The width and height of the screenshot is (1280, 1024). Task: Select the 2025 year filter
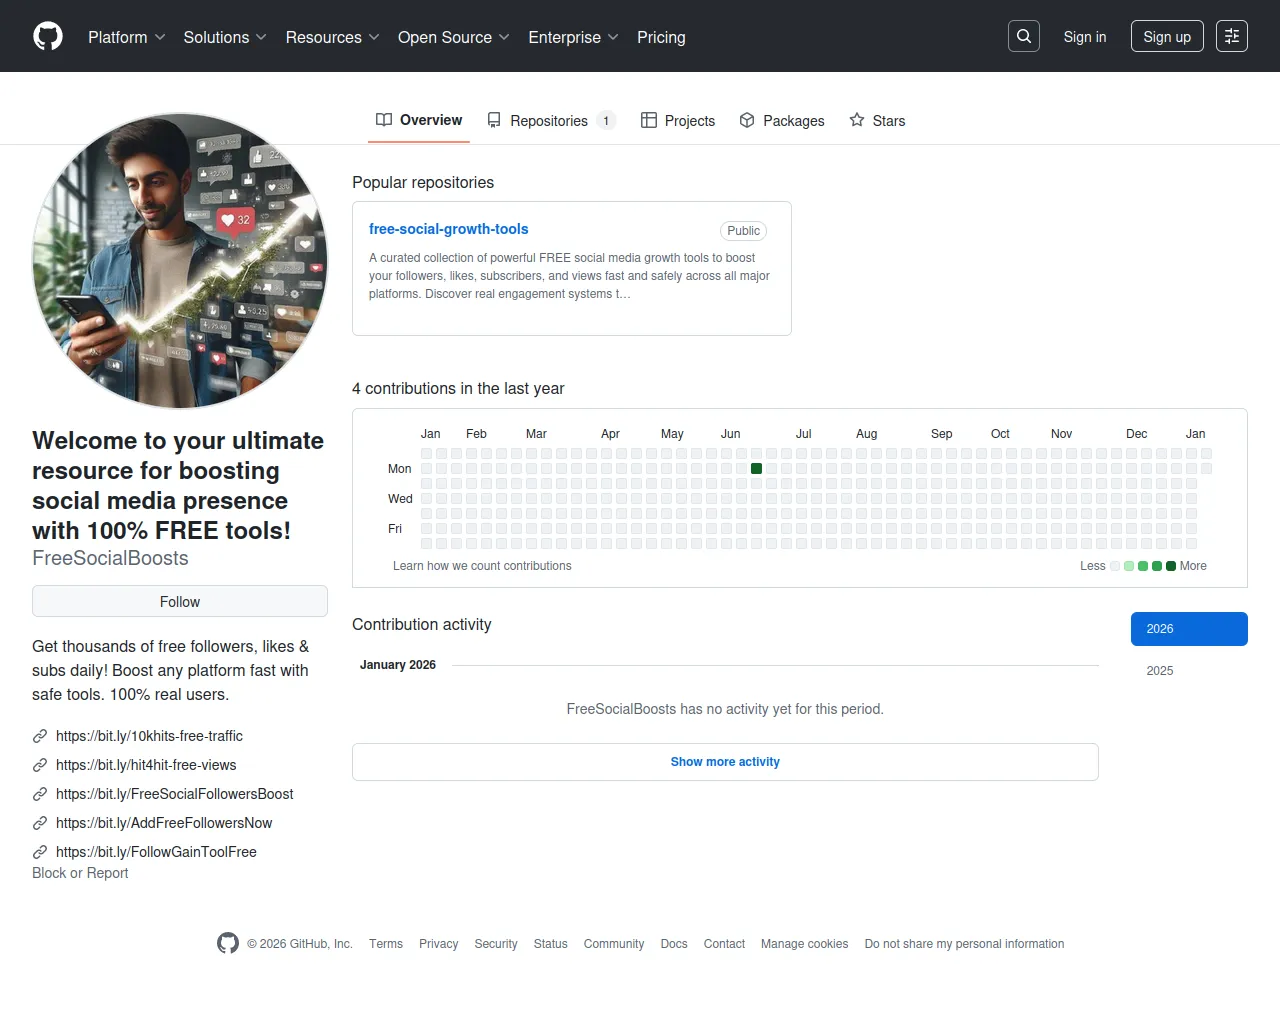pyautogui.click(x=1160, y=671)
